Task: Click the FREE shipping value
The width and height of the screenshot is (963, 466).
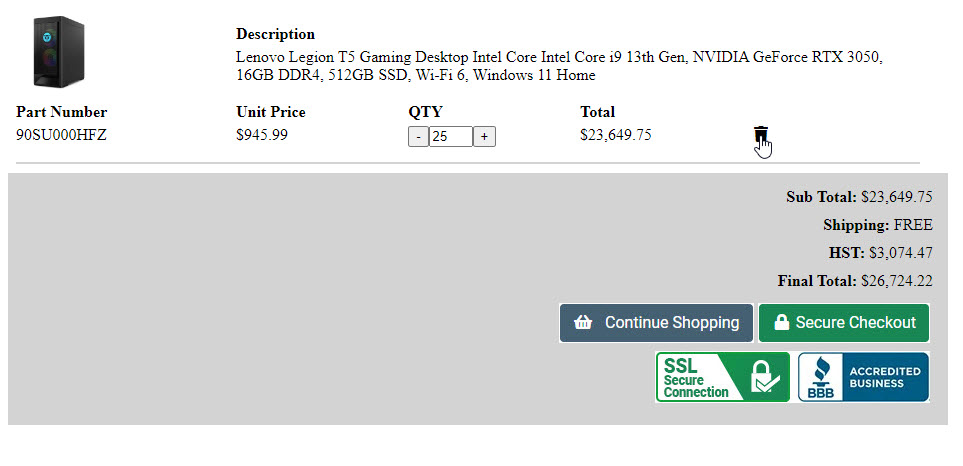Action: [913, 225]
